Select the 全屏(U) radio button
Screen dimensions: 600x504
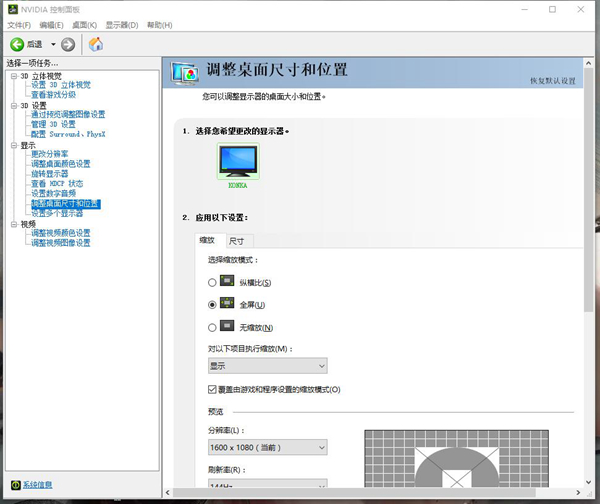pyautogui.click(x=212, y=305)
